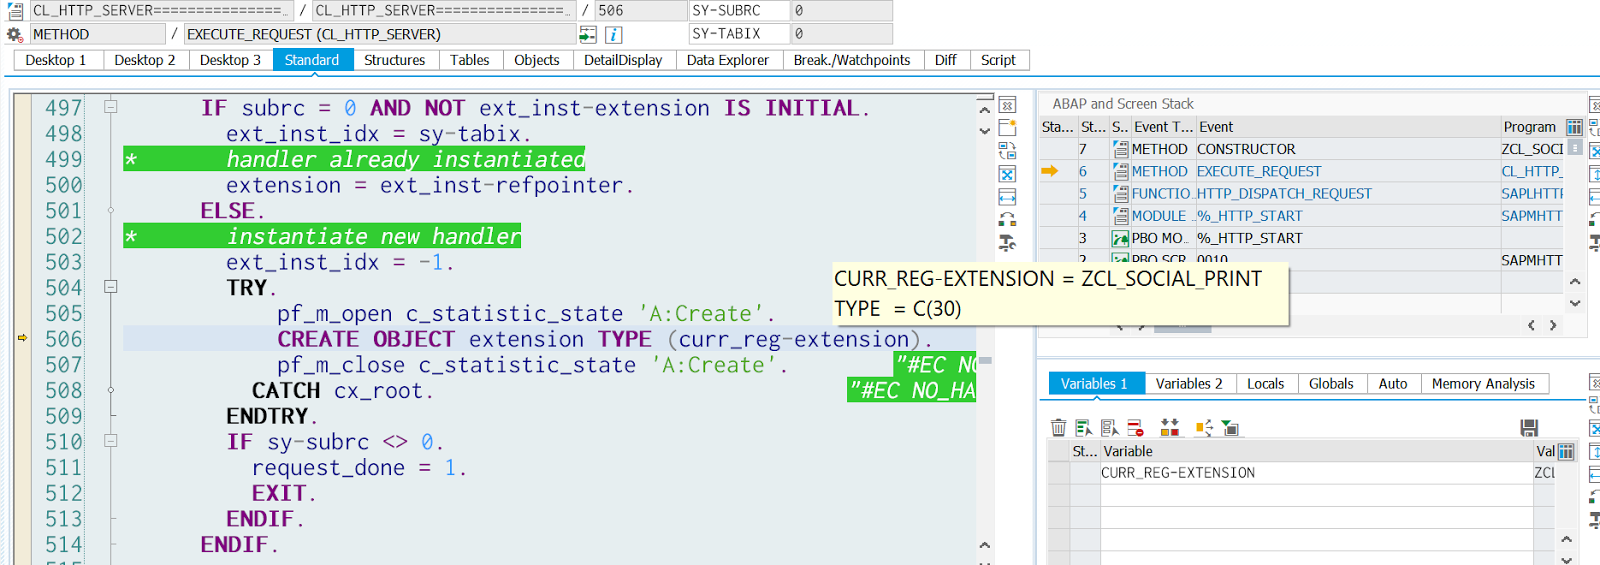The image size is (1600, 565).
Task: Click the CREATE OBJECT statement on line 506
Action: (605, 339)
